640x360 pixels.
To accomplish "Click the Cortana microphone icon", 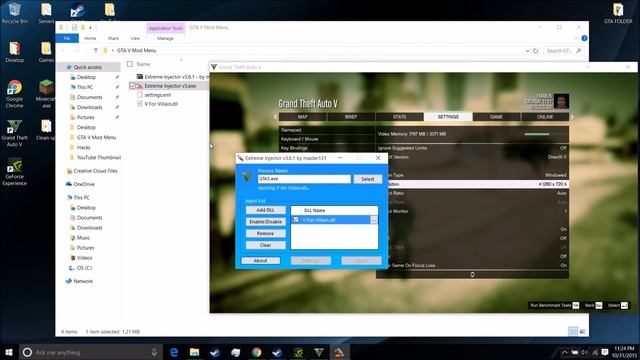I will (x=154, y=352).
